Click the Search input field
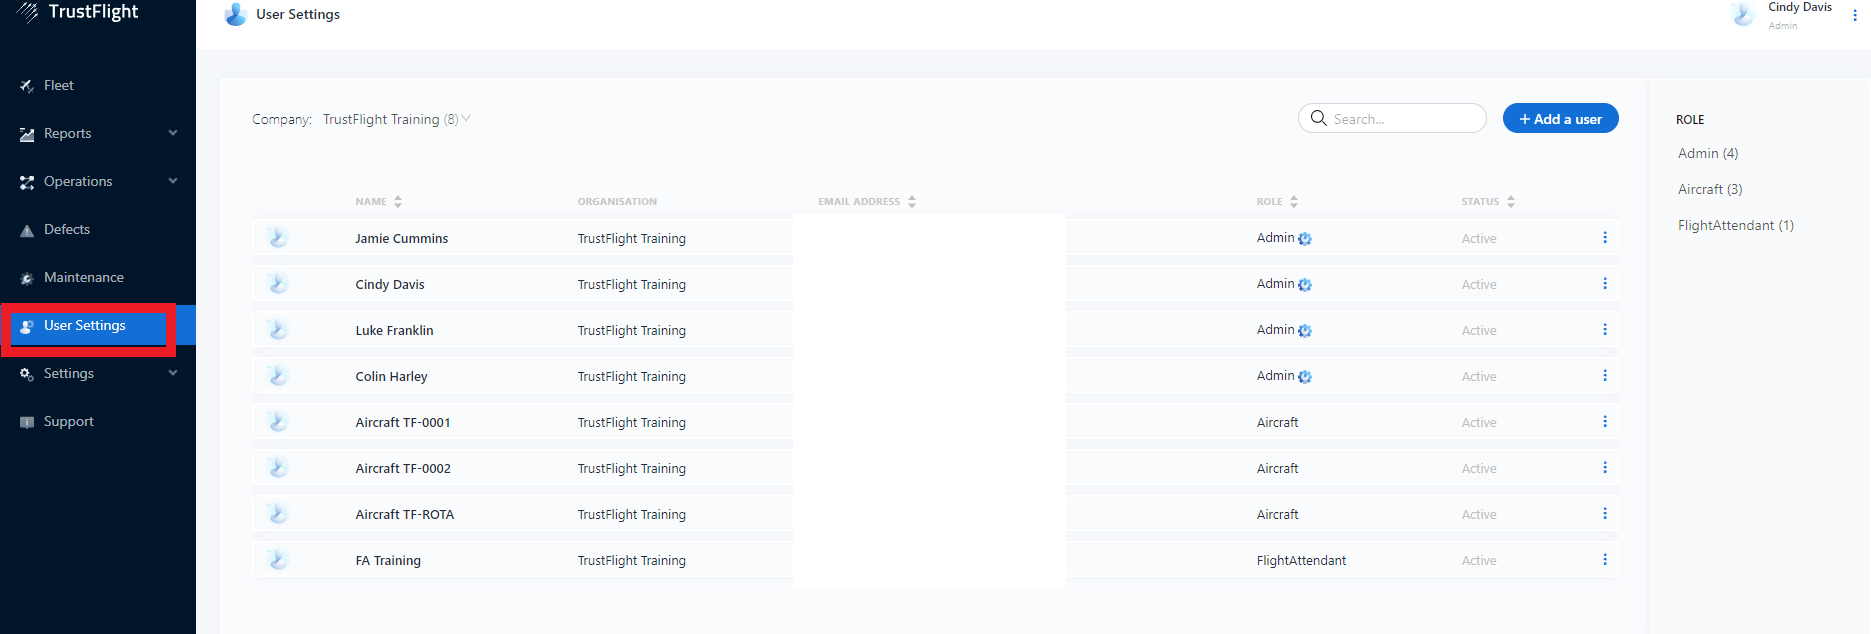This screenshot has height=634, width=1871. click(x=1402, y=119)
